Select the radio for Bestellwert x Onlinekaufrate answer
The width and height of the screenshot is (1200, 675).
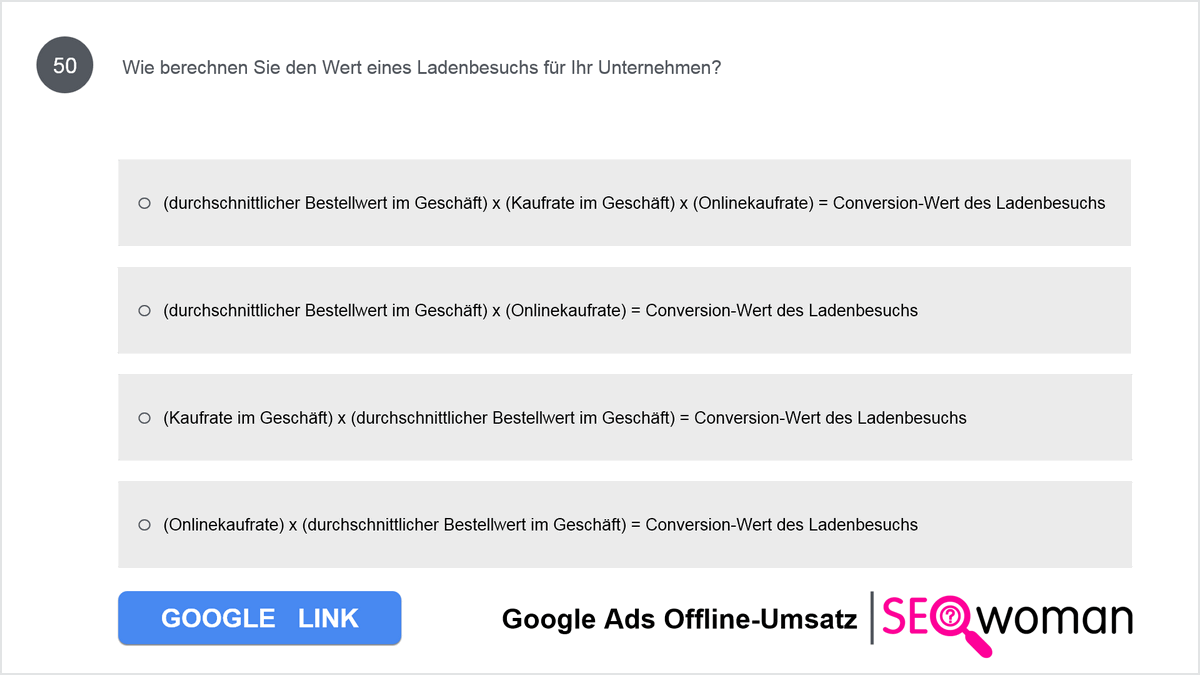click(144, 310)
